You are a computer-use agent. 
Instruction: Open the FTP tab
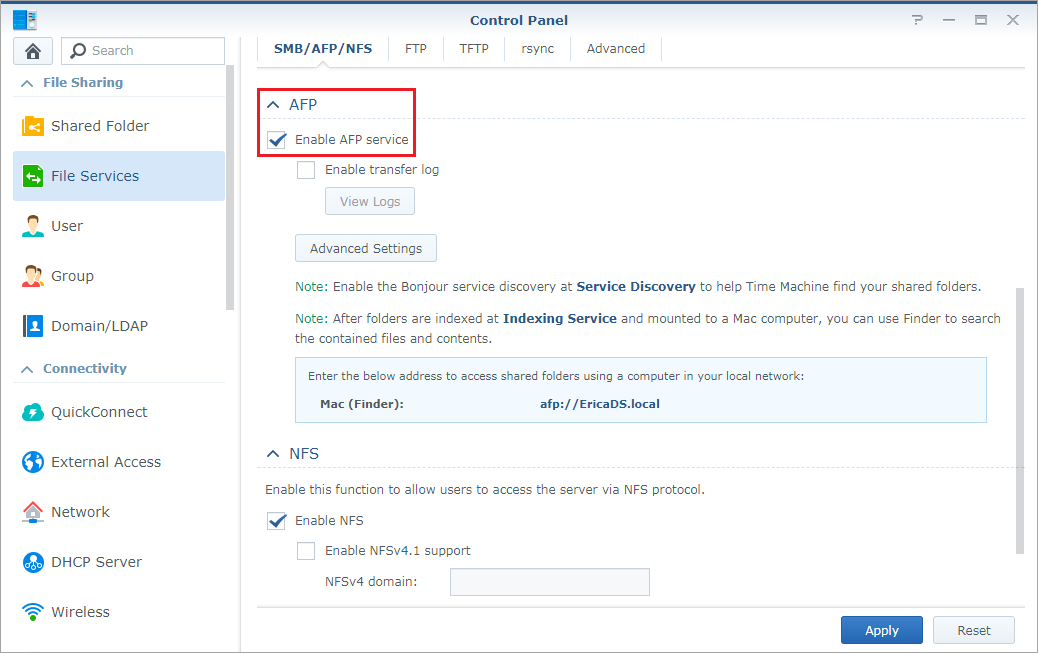[416, 48]
